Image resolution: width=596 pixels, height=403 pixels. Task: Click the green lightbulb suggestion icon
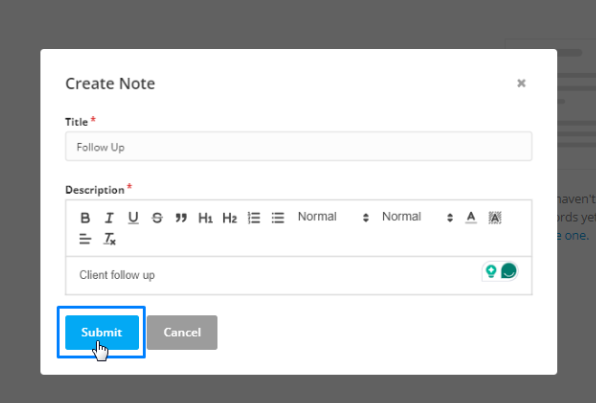(x=491, y=271)
